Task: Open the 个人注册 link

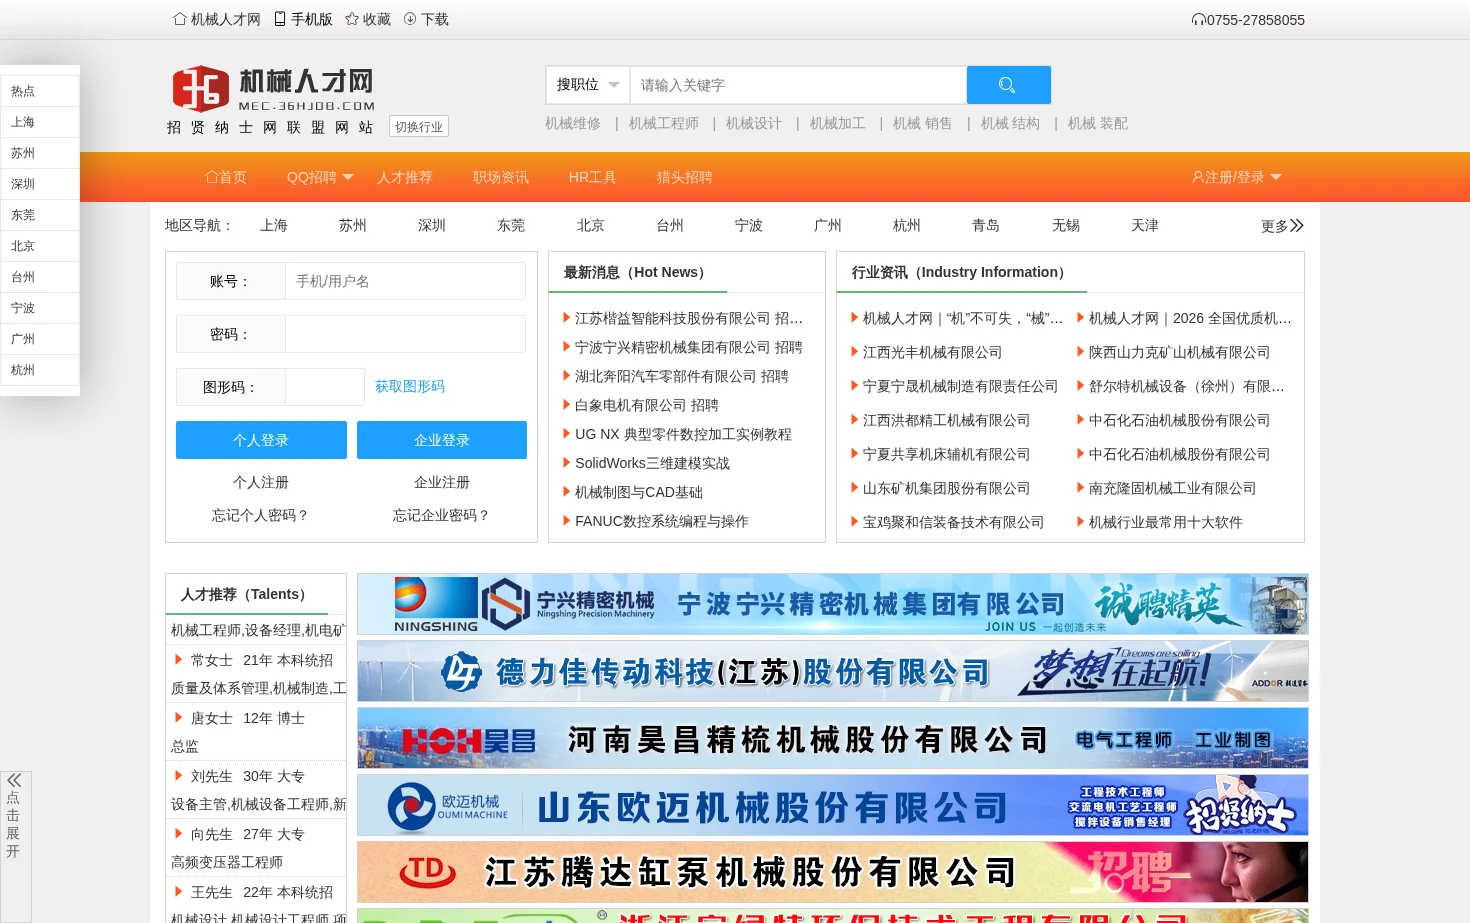Action: click(x=261, y=482)
